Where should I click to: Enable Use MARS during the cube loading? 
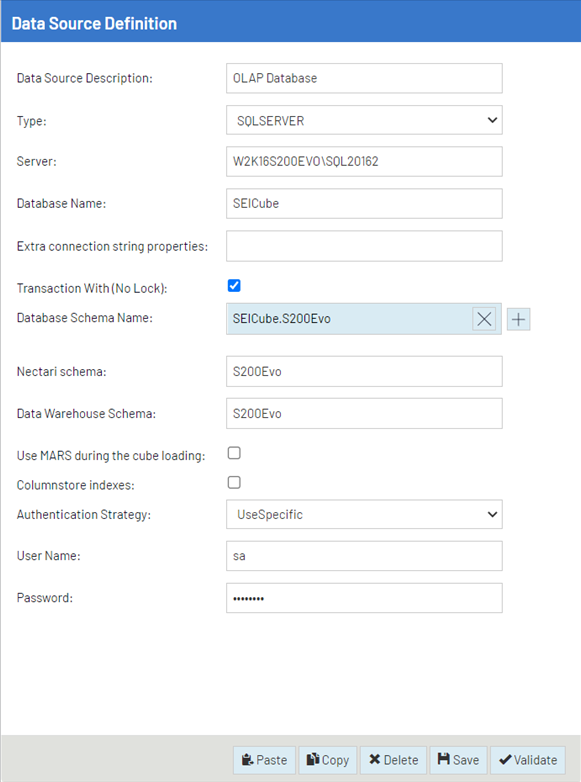(234, 453)
